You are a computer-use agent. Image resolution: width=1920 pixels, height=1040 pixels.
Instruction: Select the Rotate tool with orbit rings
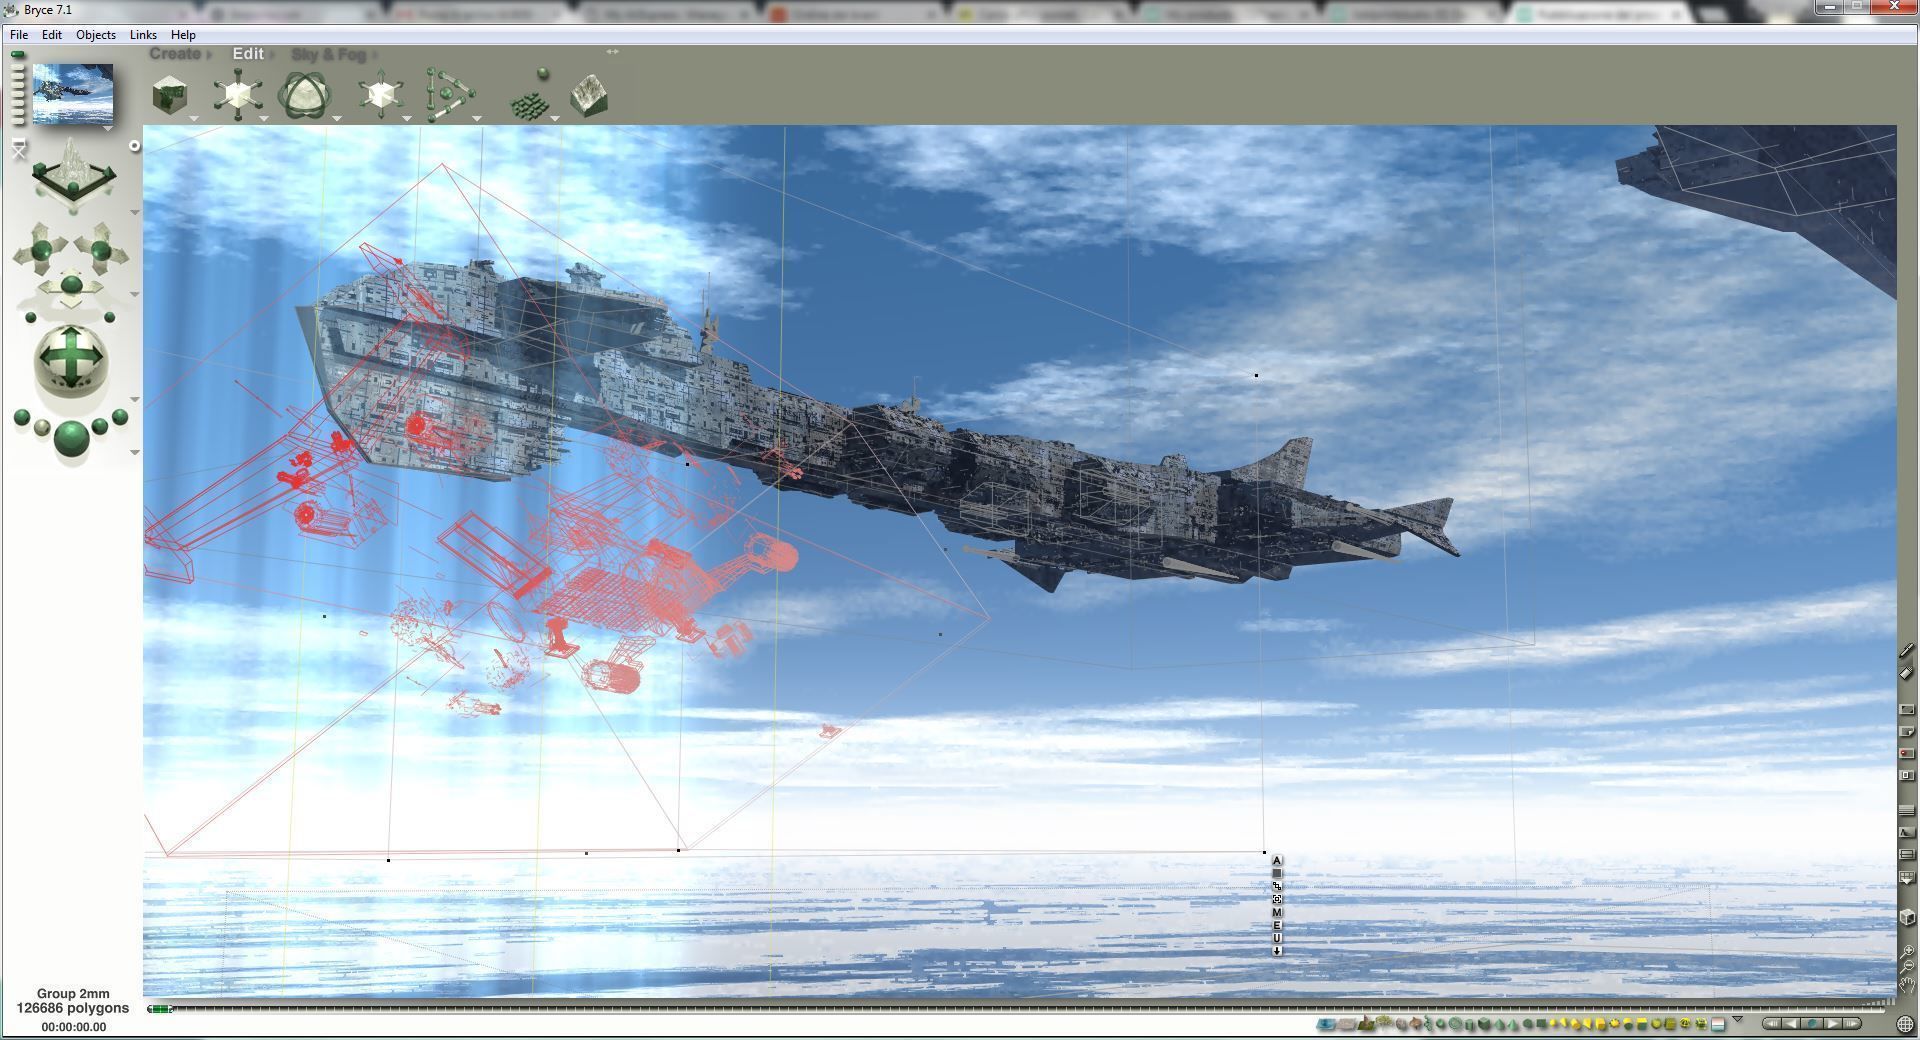[x=304, y=96]
